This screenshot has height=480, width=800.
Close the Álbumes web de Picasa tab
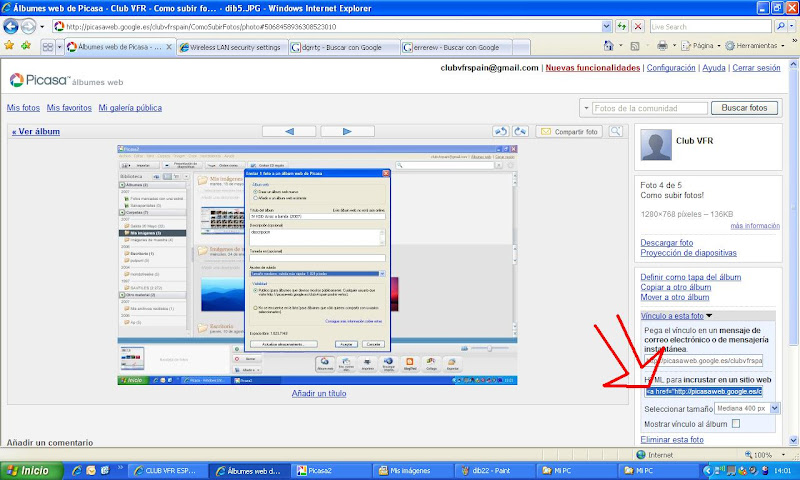[x=169, y=47]
